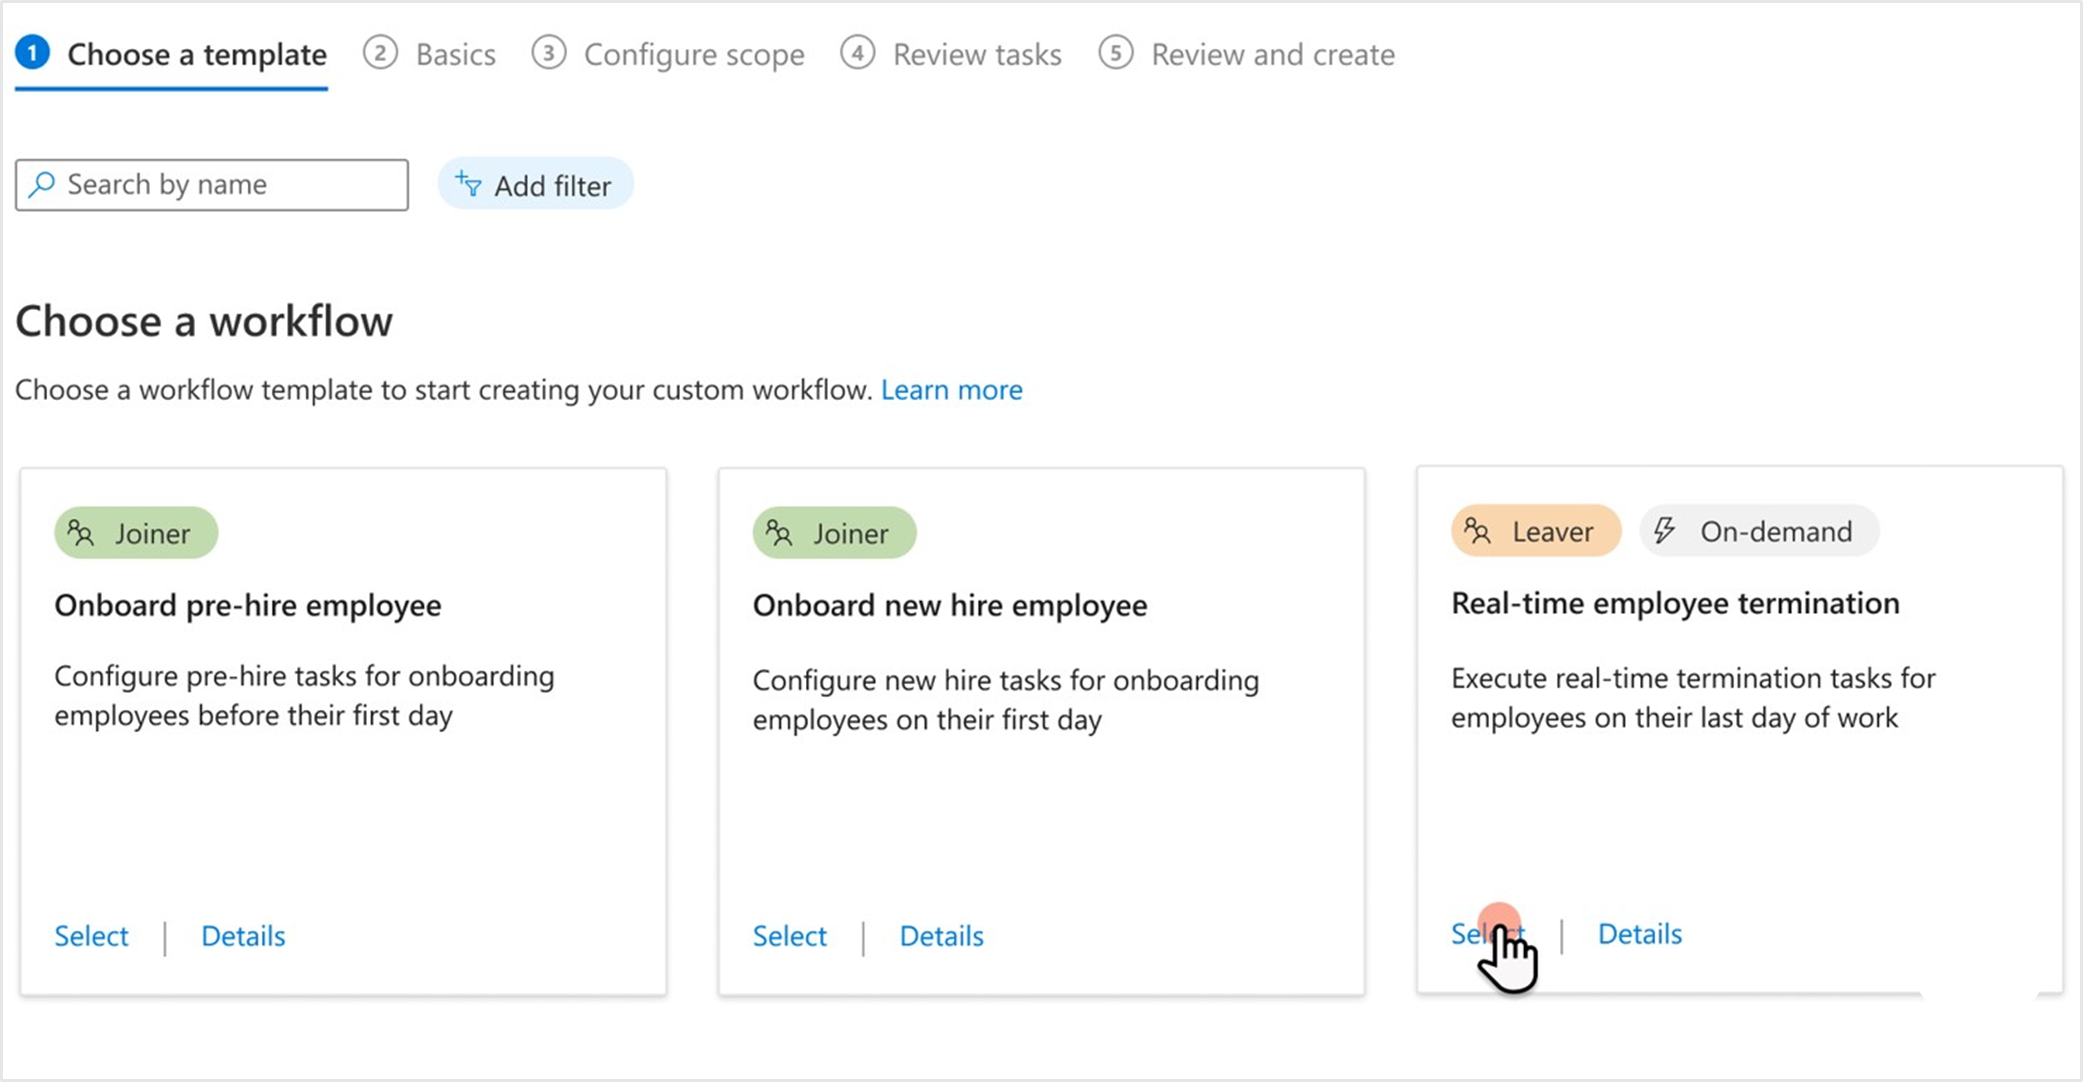Open the Add filter button

(x=535, y=185)
